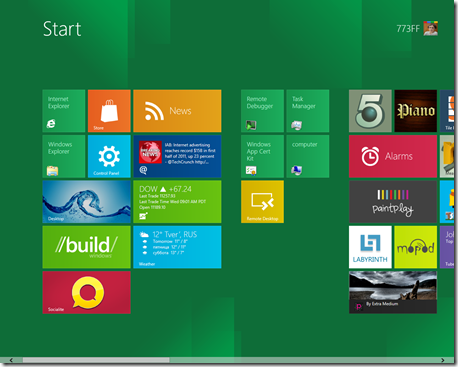This screenshot has height=367, width=458.
Task: Open the Internet Explorer tile
Action: click(64, 111)
